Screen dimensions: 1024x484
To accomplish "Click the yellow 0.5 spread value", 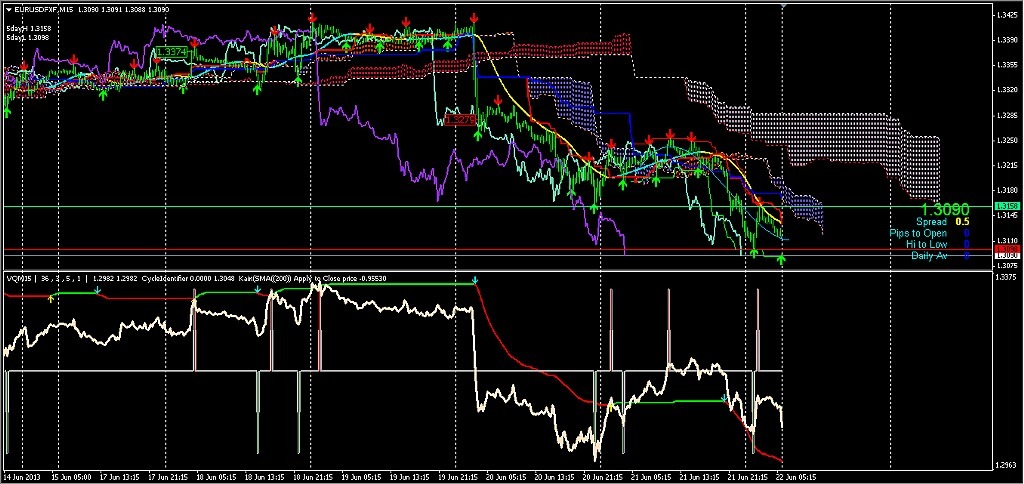I will 963,222.
